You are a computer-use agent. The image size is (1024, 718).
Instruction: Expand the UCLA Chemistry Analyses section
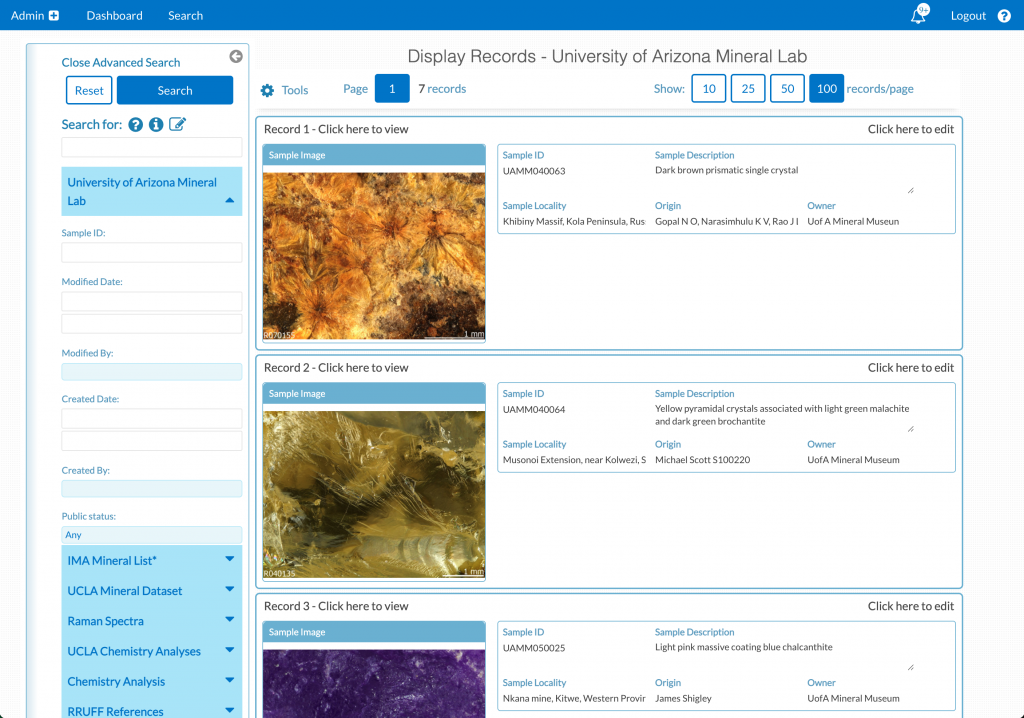pos(152,651)
